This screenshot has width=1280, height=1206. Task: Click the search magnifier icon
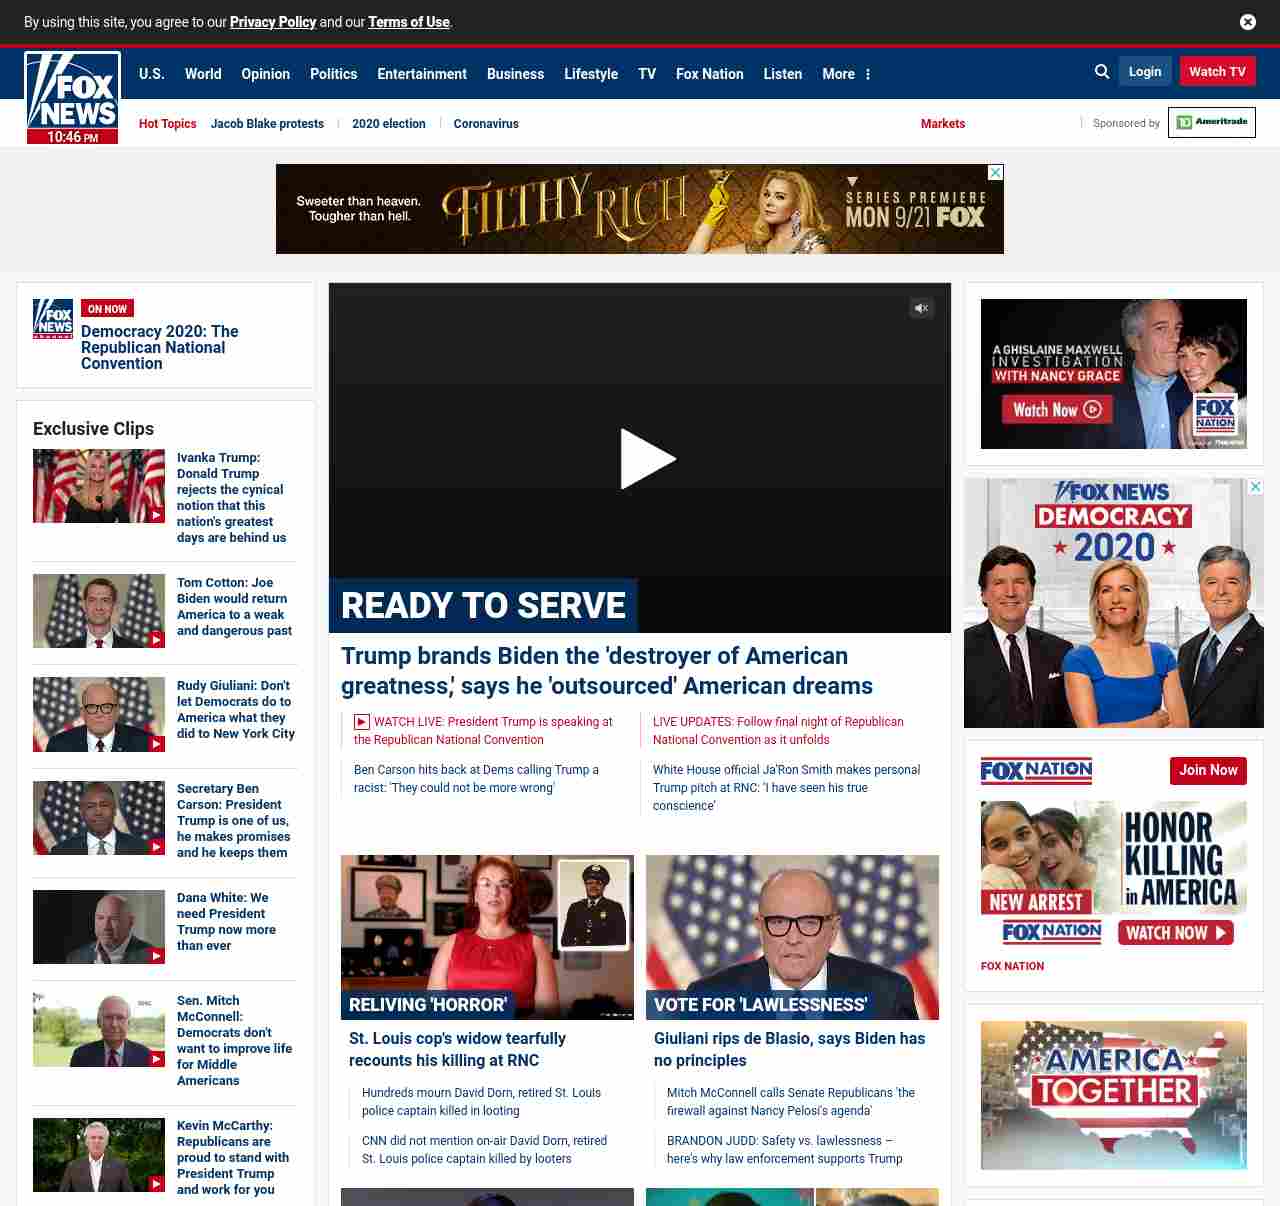pyautogui.click(x=1102, y=72)
